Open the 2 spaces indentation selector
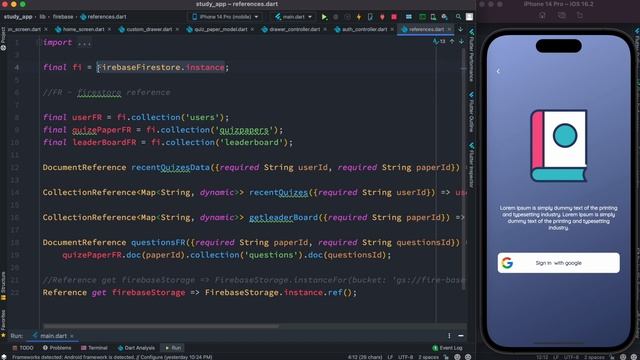This screenshot has width=640, height=360. (x=428, y=357)
